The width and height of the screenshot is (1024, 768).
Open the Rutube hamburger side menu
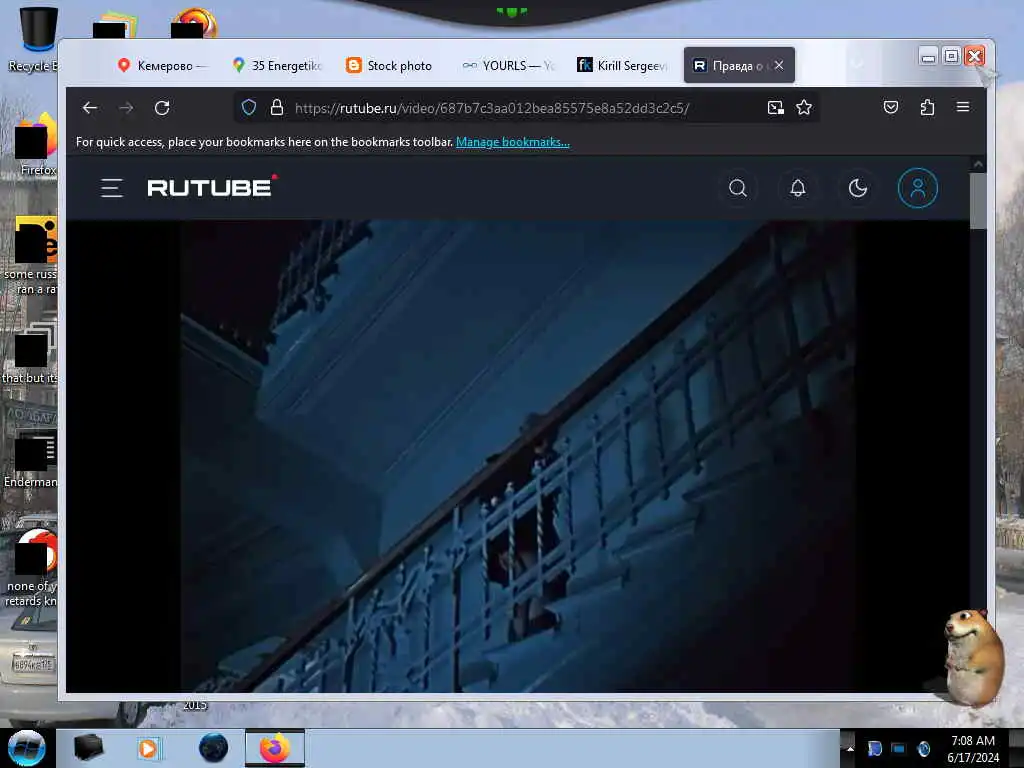(x=112, y=188)
